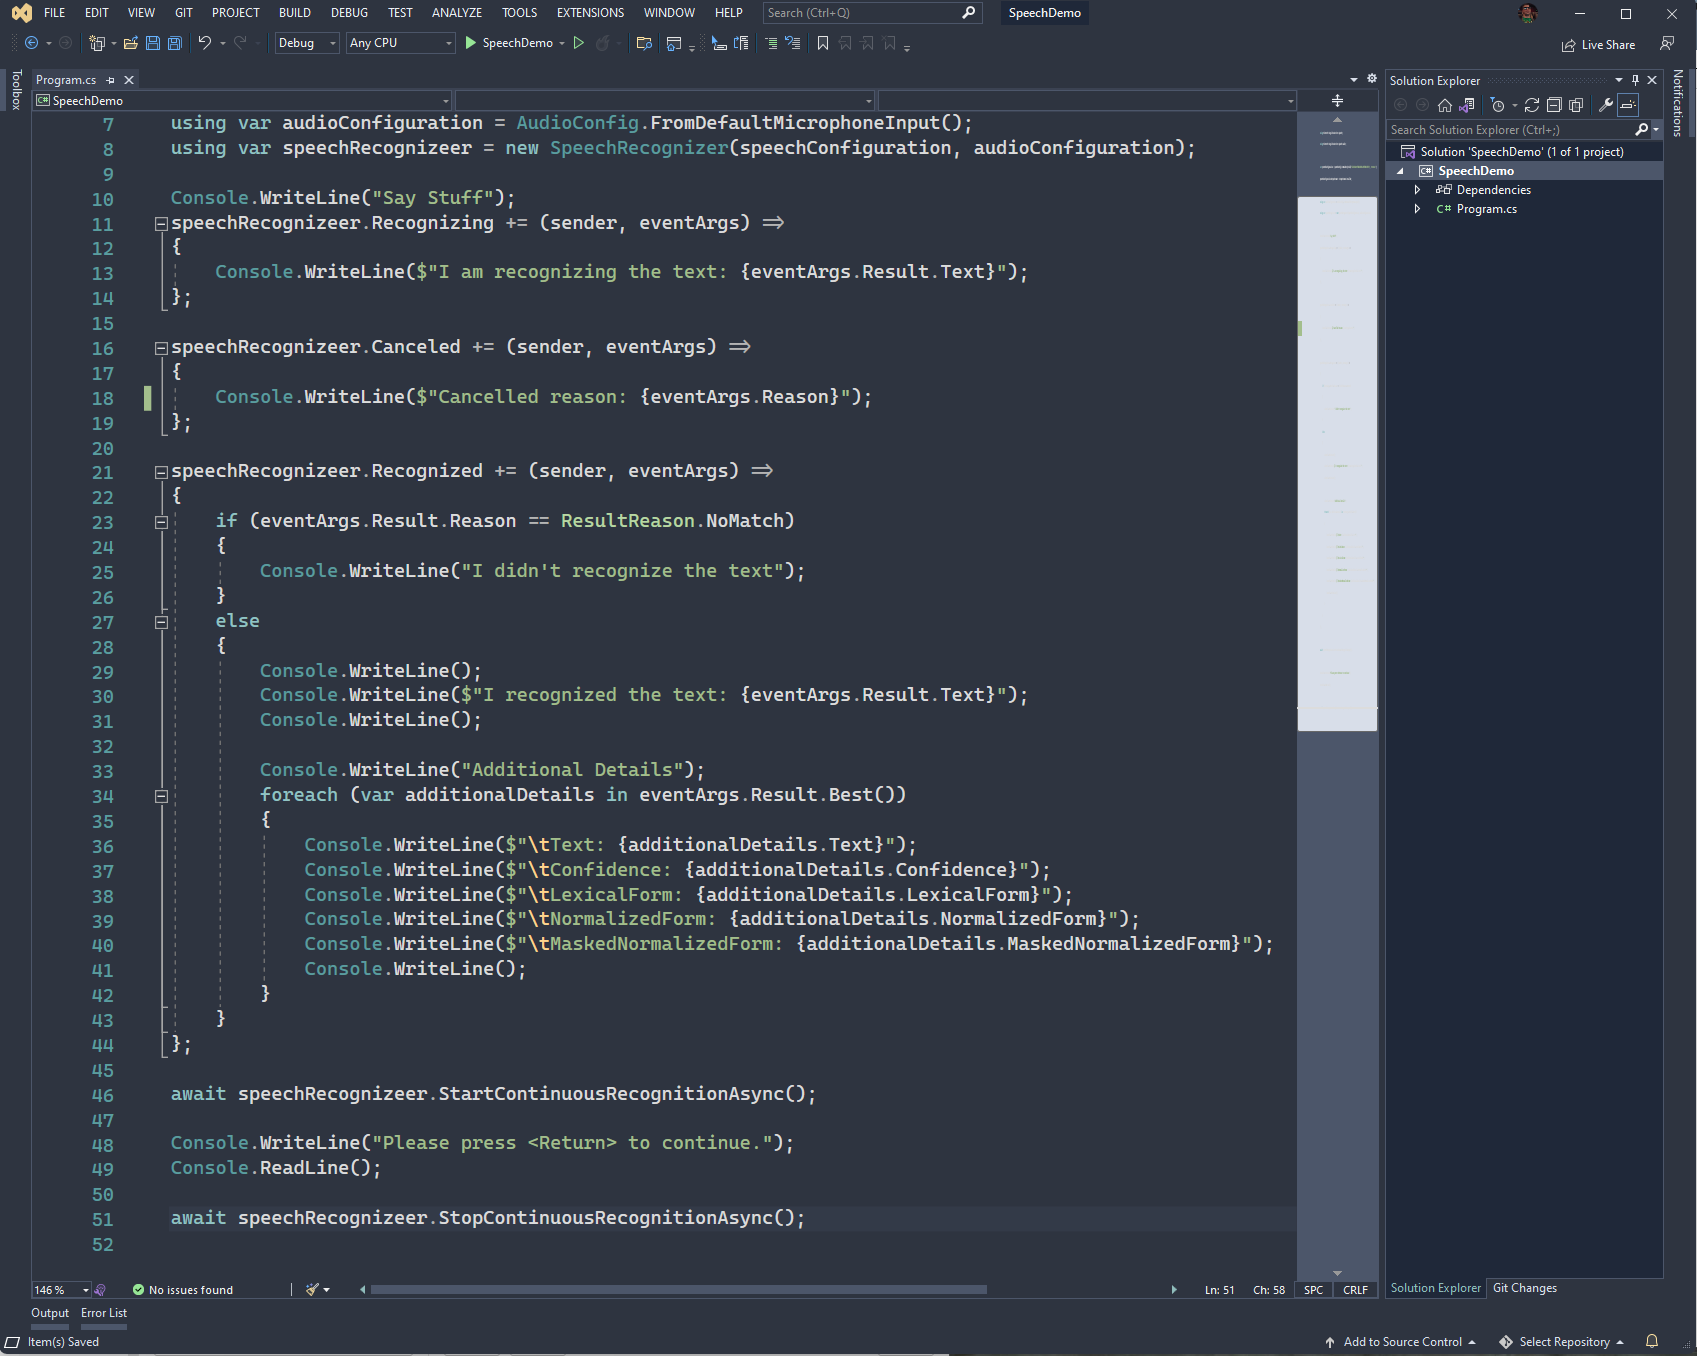1697x1356 pixels.
Task: Expand the Program.cs tree node
Action: 1417,209
